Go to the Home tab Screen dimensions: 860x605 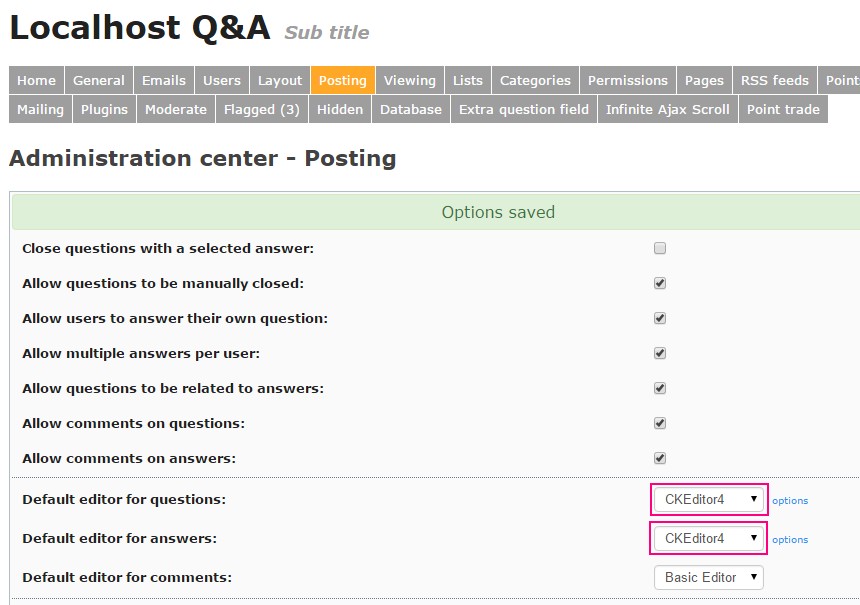point(37,81)
